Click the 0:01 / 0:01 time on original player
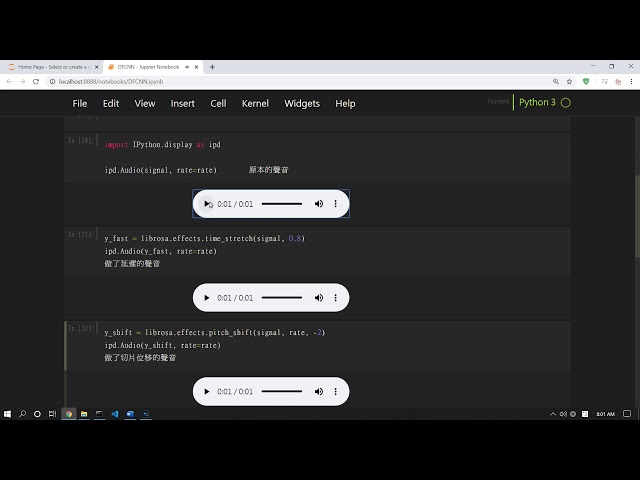The image size is (640, 480). tap(235, 204)
